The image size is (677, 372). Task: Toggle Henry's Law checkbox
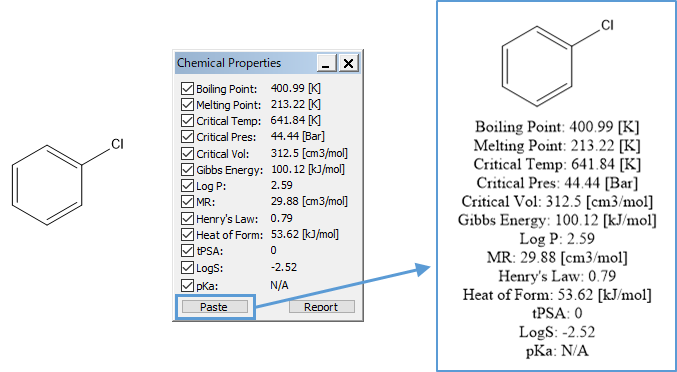(x=187, y=219)
